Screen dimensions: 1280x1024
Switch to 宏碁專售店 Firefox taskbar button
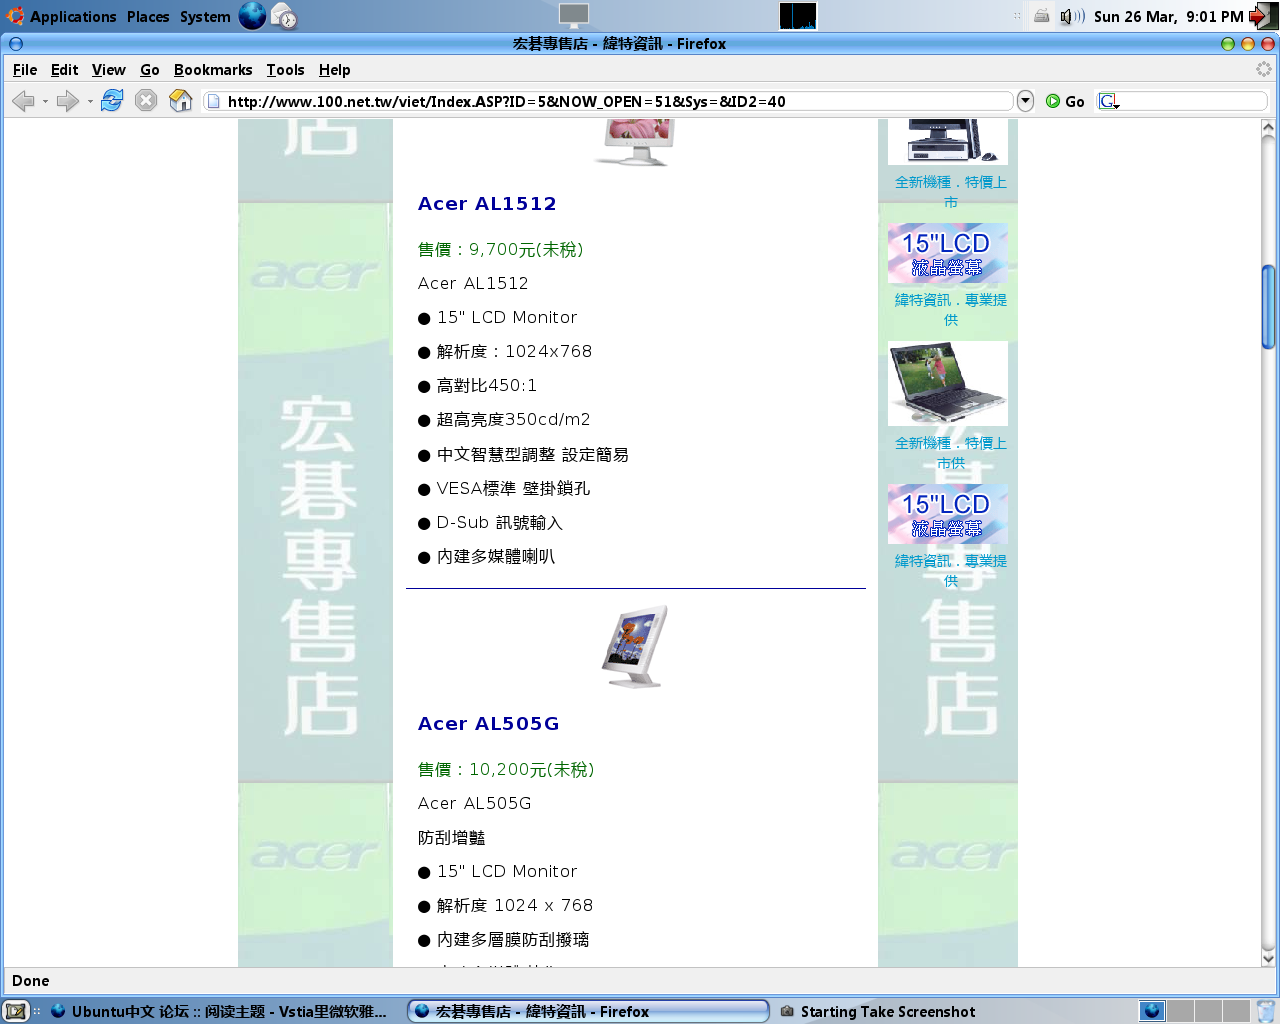click(x=588, y=1011)
